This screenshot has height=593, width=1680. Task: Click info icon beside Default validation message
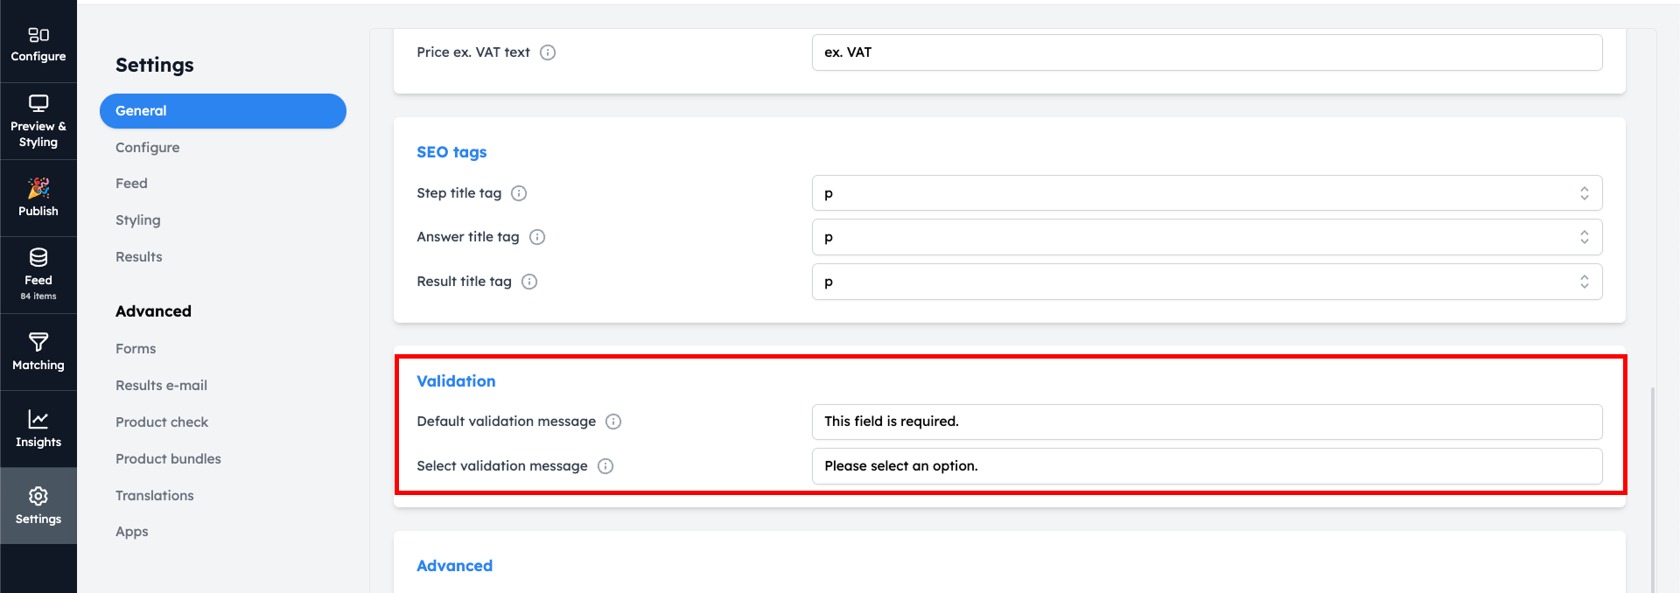[x=613, y=421]
